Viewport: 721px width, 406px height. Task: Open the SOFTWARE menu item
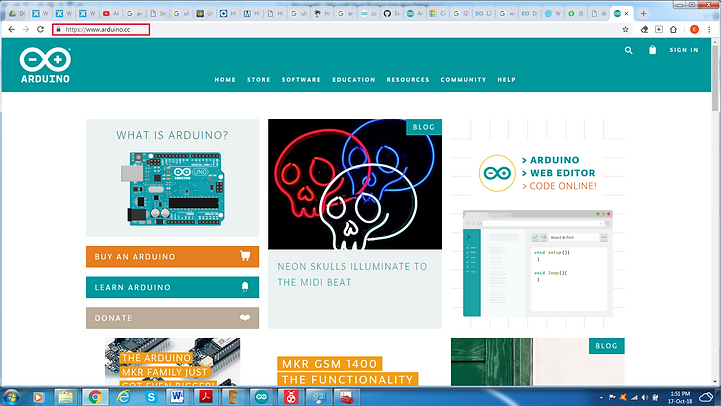(301, 80)
